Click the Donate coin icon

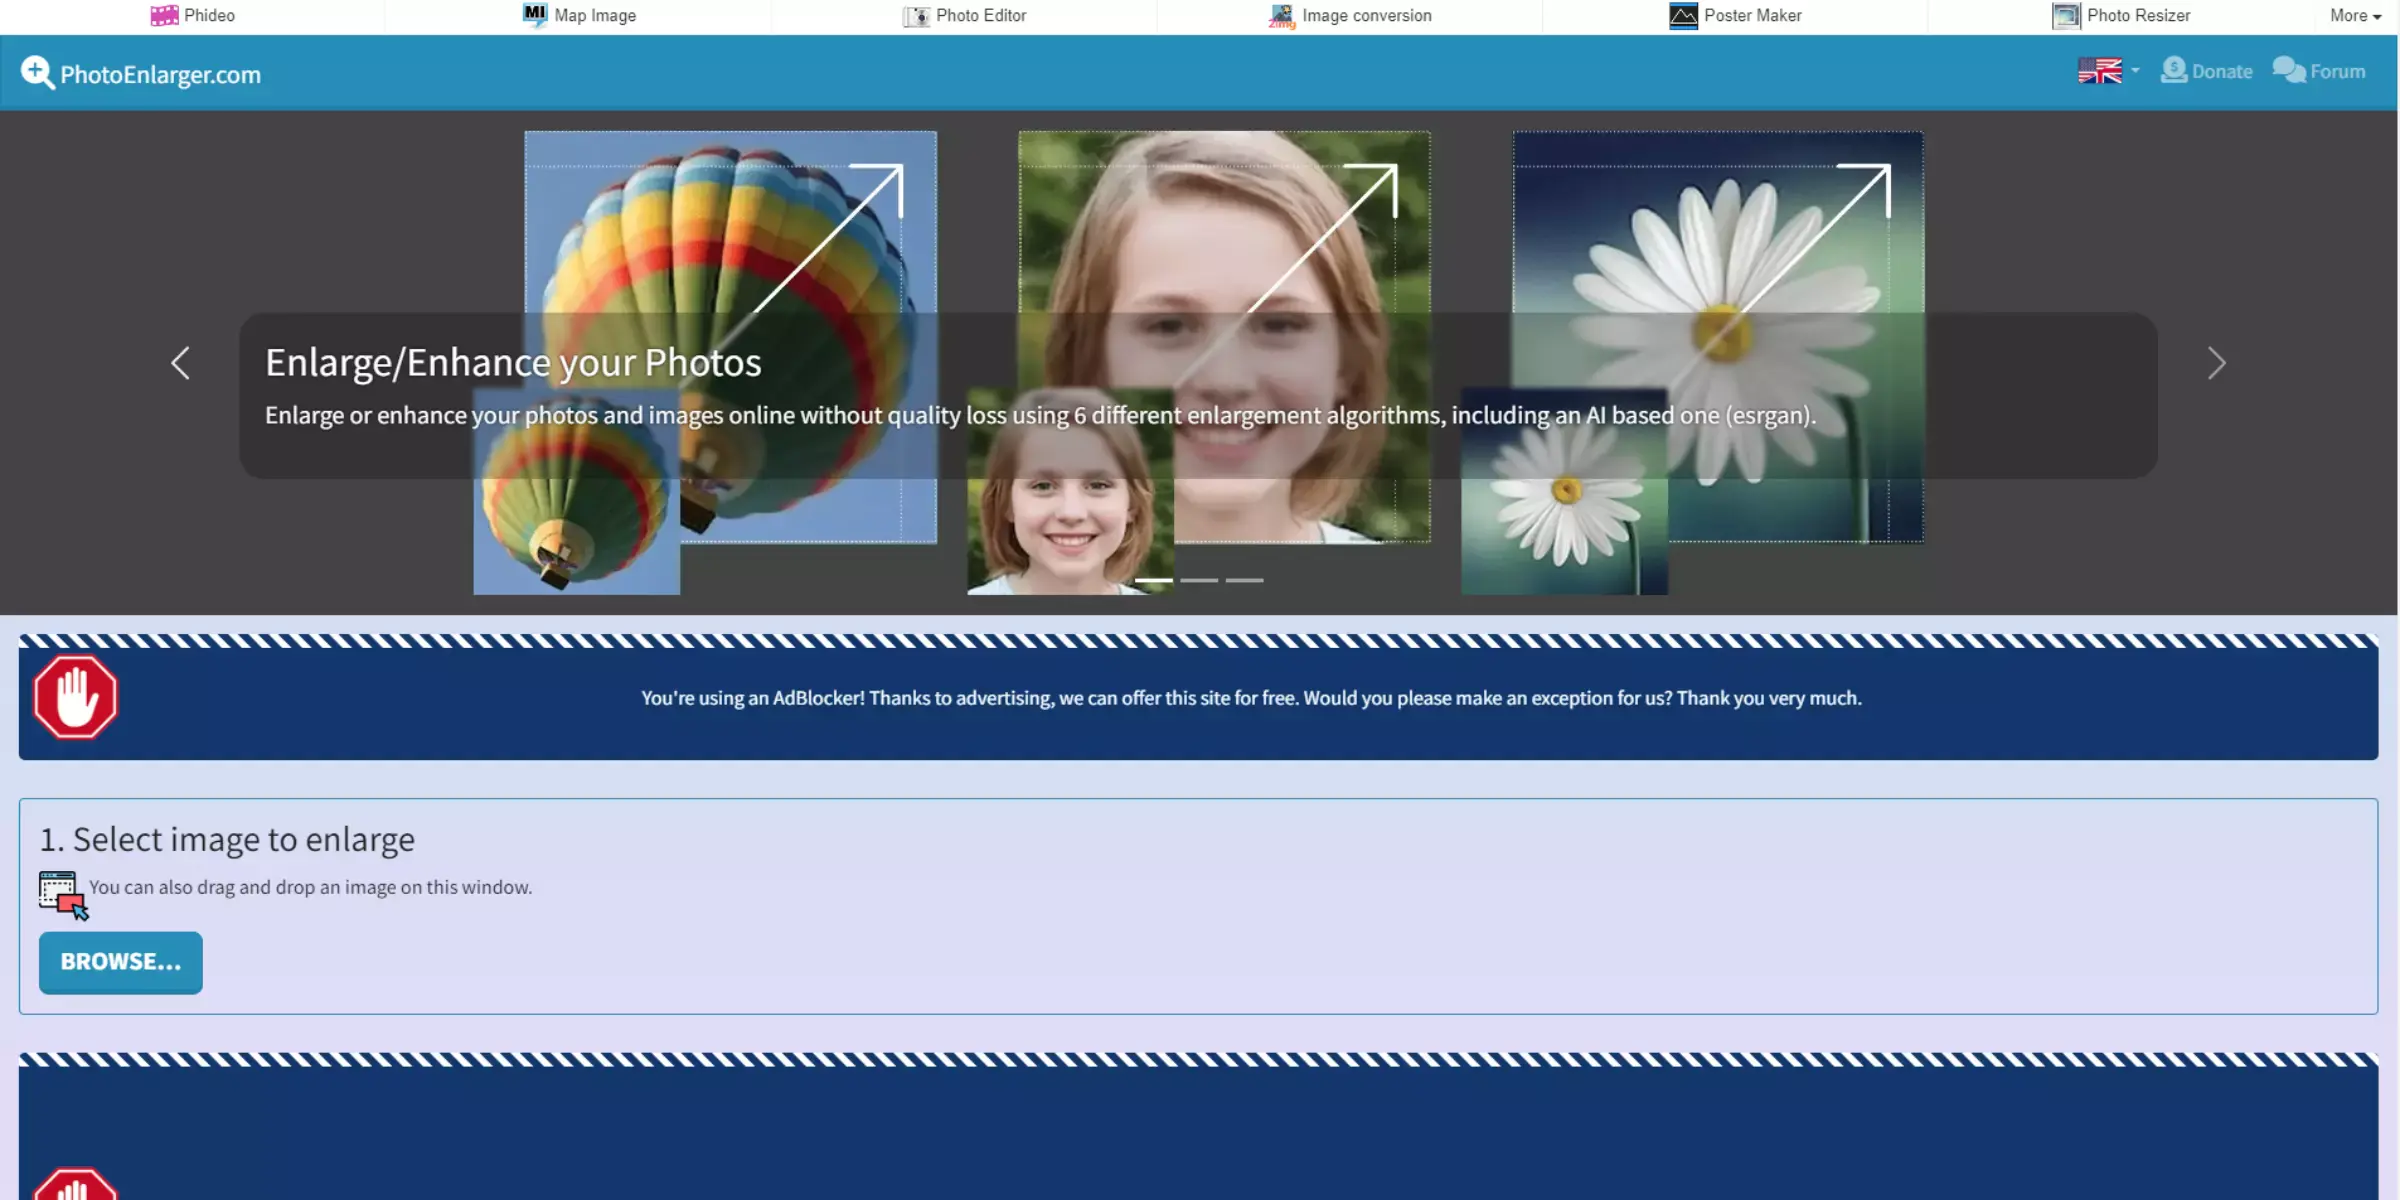tap(2174, 70)
